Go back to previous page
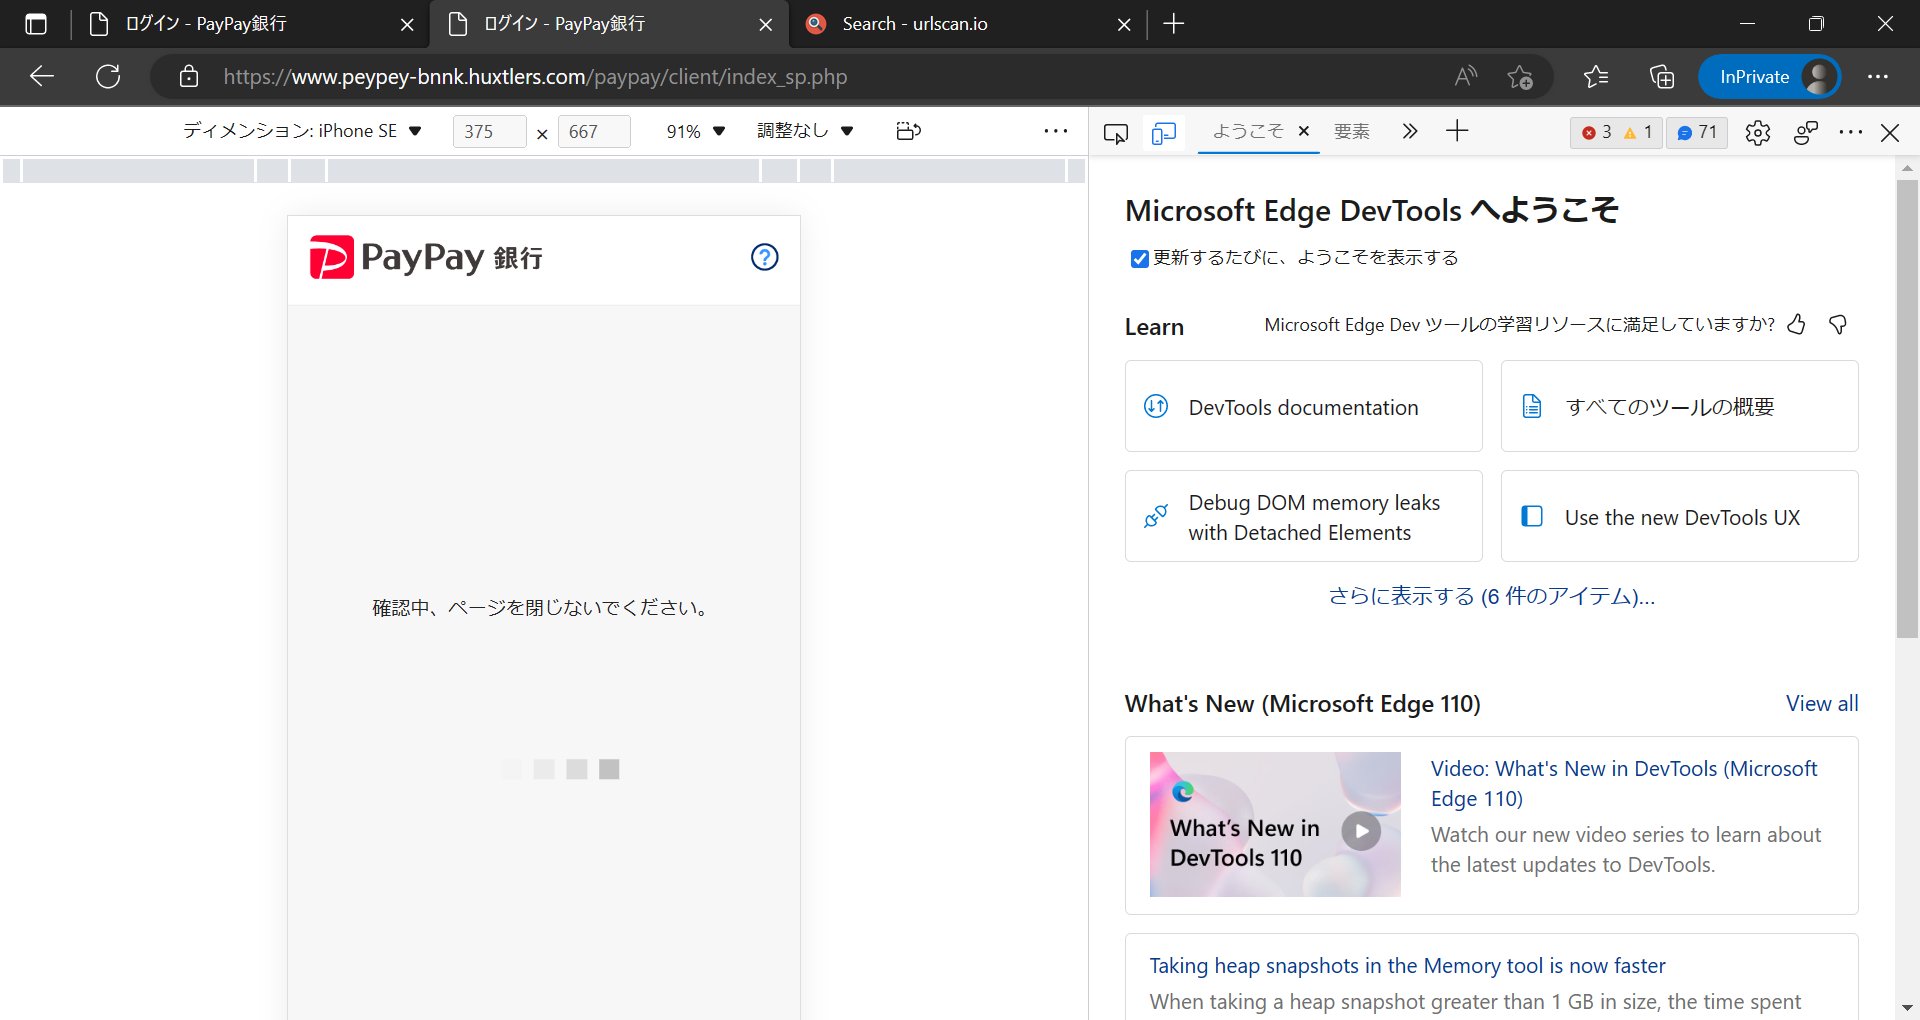1920x1020 pixels. tap(42, 76)
